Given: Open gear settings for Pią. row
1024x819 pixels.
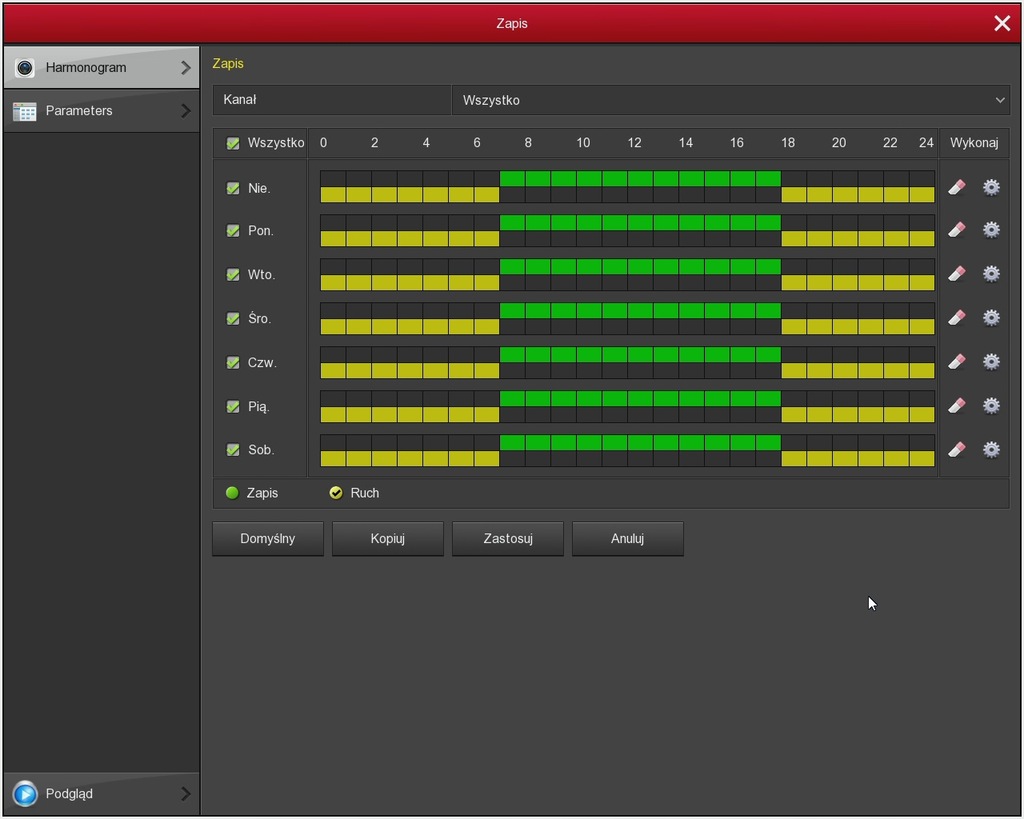Looking at the screenshot, I should 991,406.
